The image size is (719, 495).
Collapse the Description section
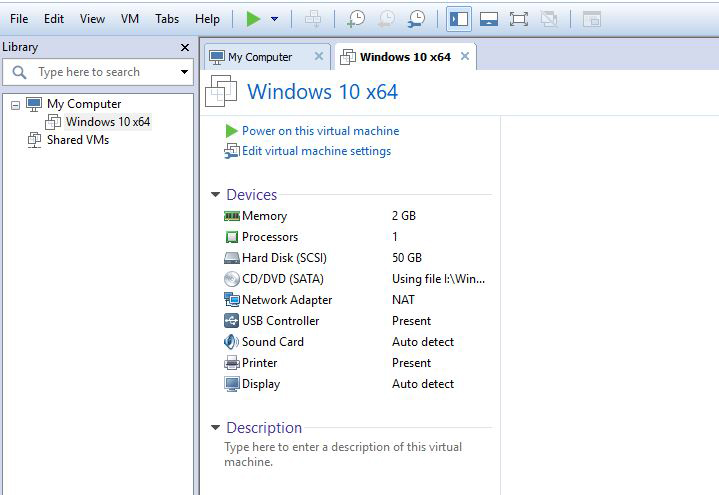point(215,428)
